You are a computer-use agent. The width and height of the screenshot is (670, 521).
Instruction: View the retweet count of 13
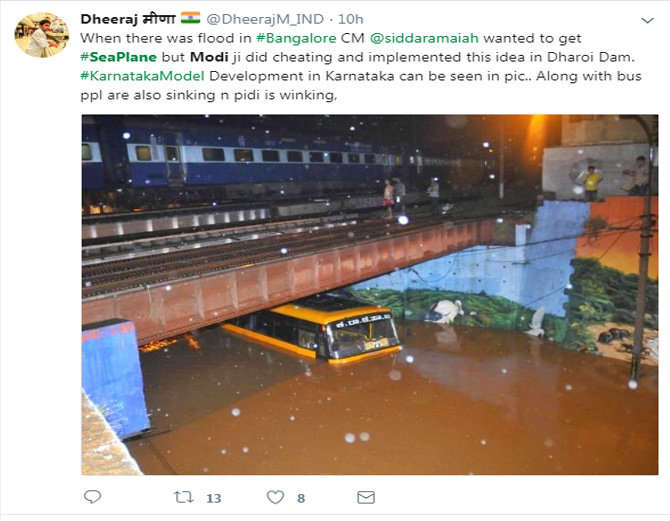(x=213, y=498)
